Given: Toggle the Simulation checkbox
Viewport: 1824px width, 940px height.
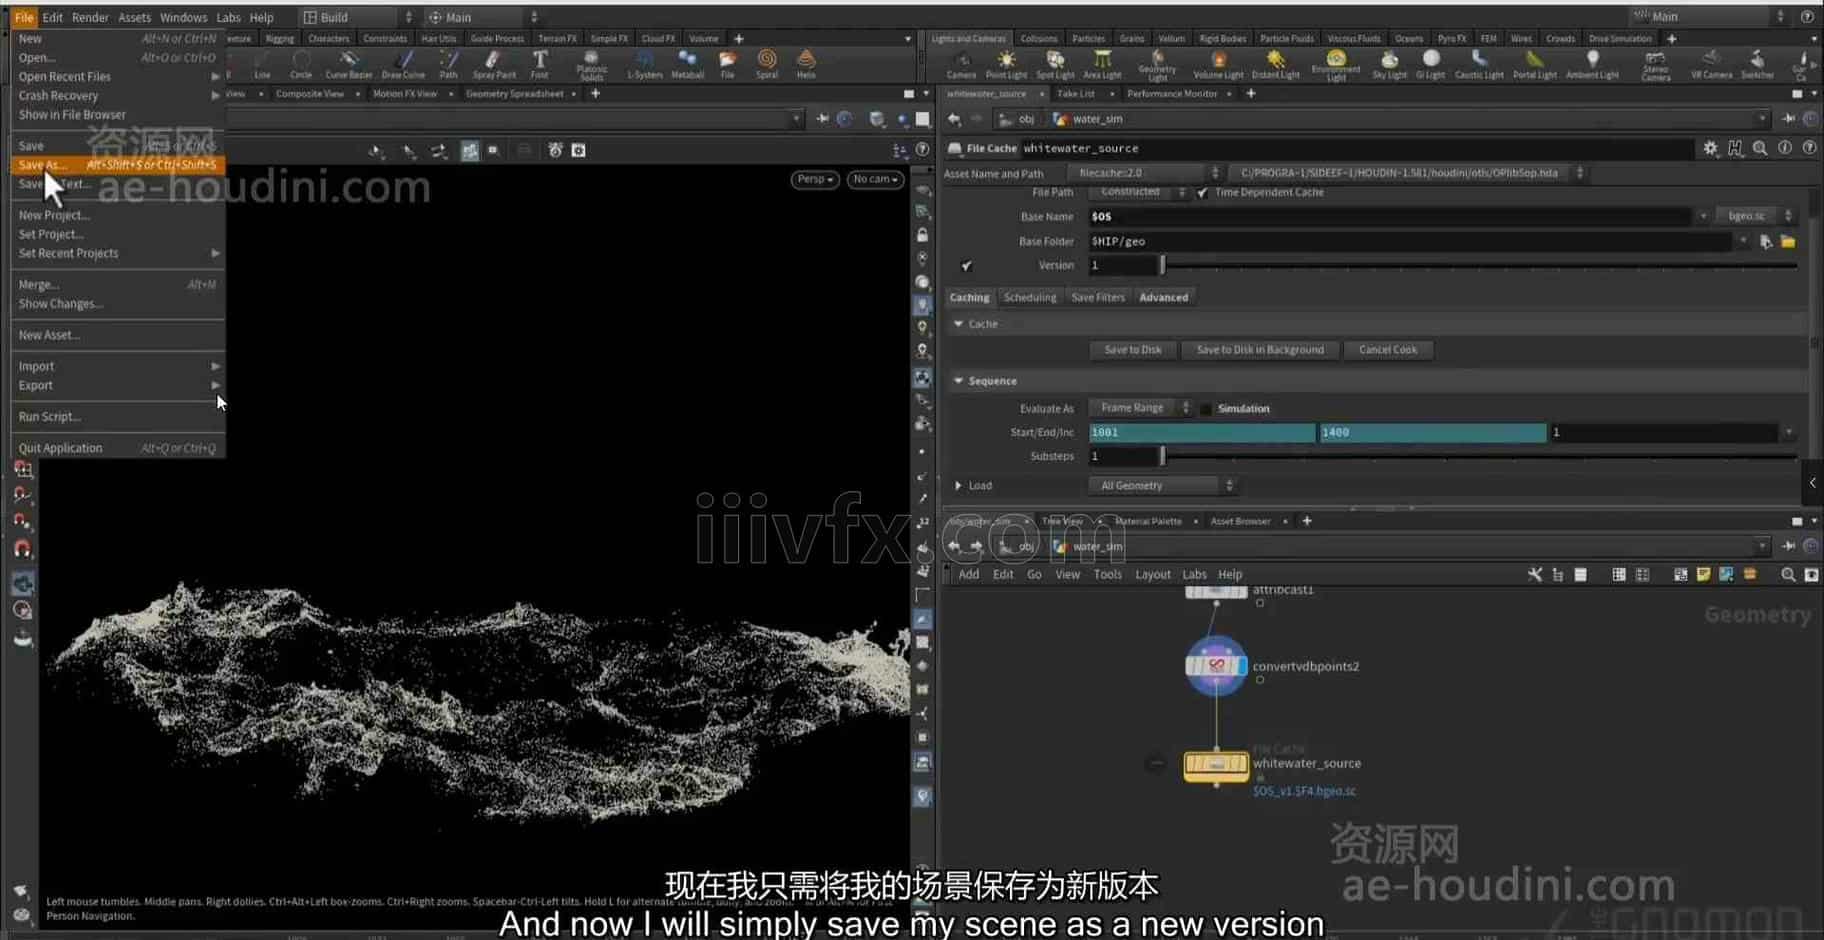Looking at the screenshot, I should click(x=1206, y=408).
